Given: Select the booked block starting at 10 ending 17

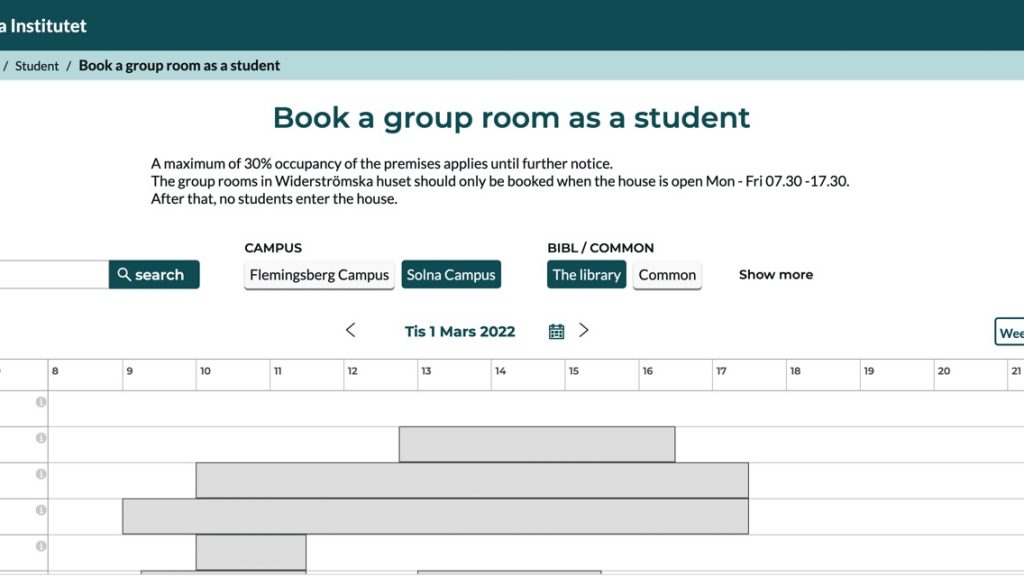Looking at the screenshot, I should (472, 480).
